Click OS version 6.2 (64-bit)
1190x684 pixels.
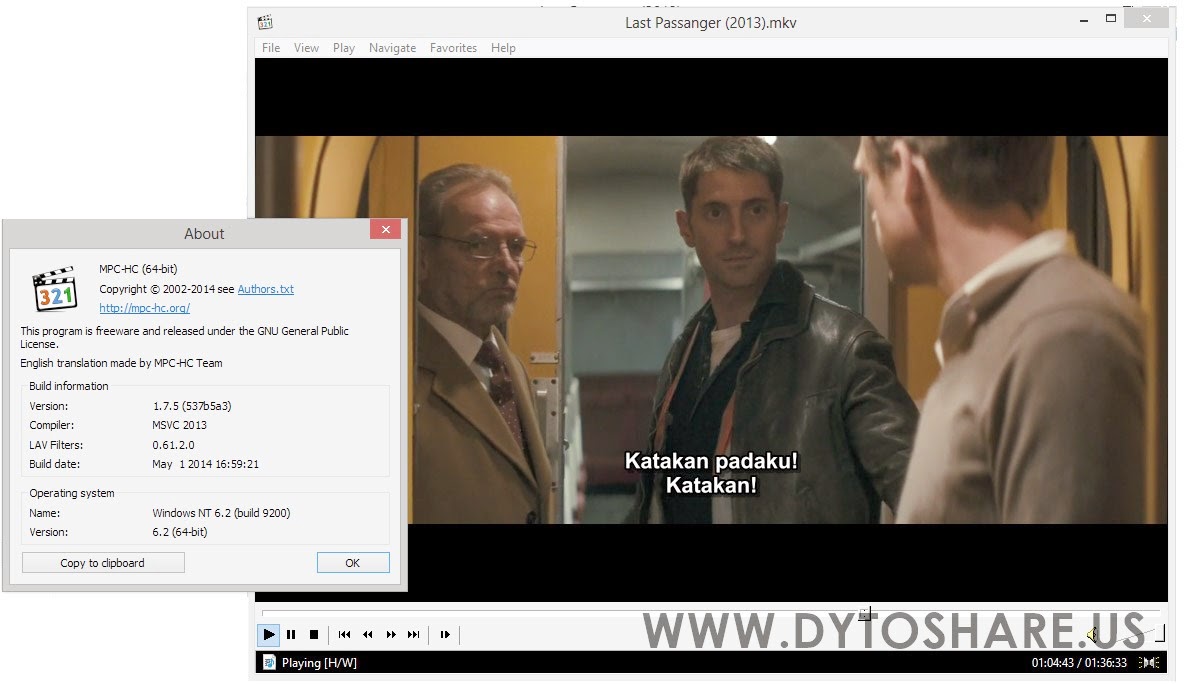tap(179, 532)
